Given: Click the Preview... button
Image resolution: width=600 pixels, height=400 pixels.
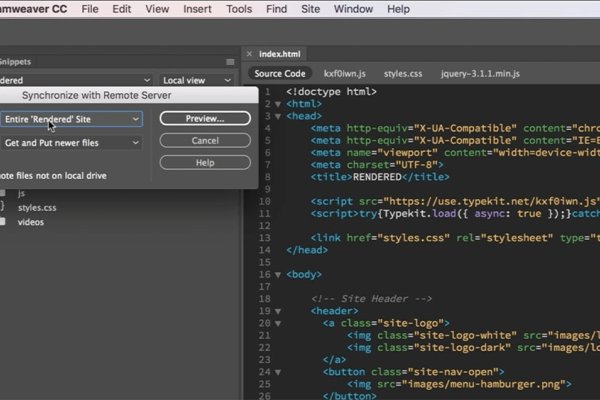Looking at the screenshot, I should [205, 118].
